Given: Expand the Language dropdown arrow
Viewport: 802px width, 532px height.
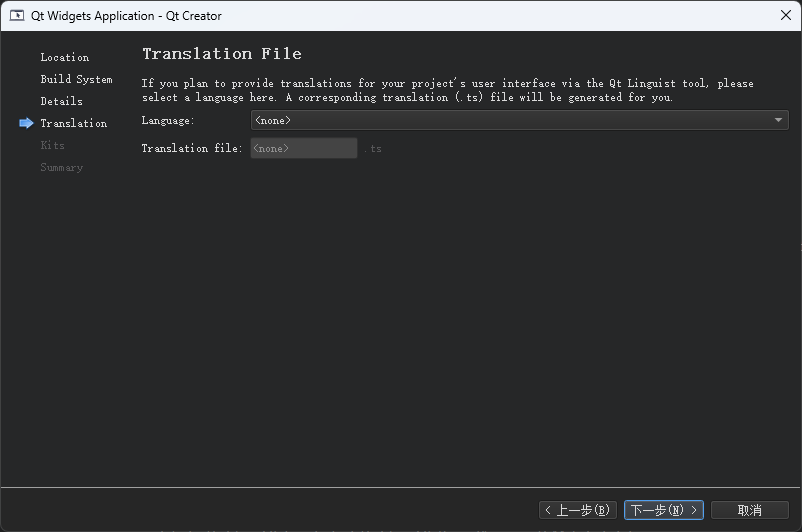Looking at the screenshot, I should coord(779,120).
